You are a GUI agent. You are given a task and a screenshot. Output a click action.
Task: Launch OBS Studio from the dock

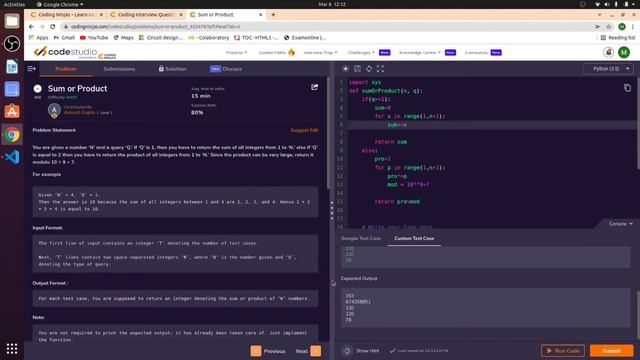[x=12, y=44]
